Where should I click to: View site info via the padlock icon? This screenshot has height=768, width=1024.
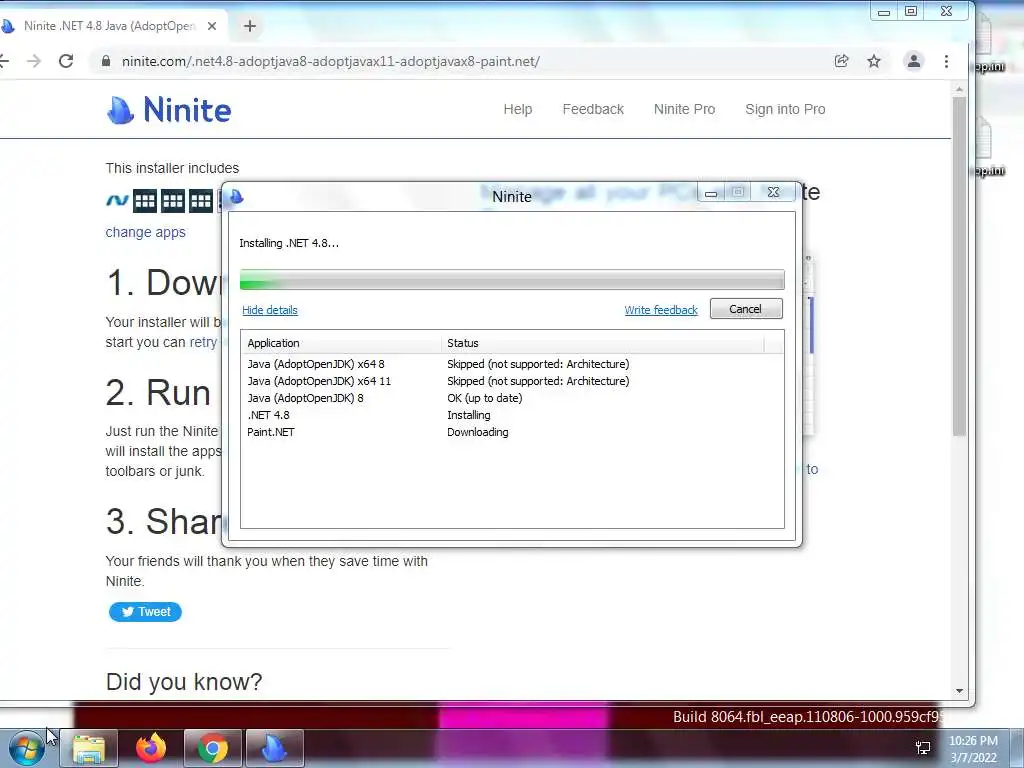coord(106,61)
